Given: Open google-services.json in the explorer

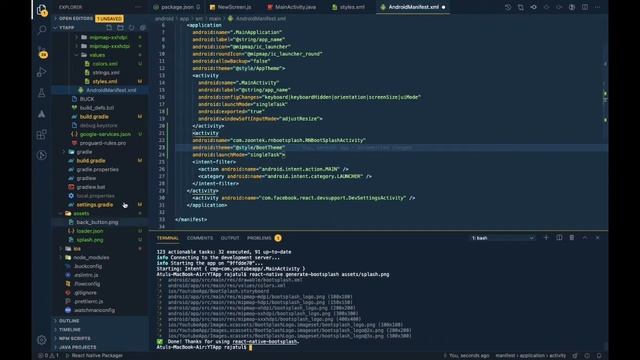Looking at the screenshot, I should point(105,134).
